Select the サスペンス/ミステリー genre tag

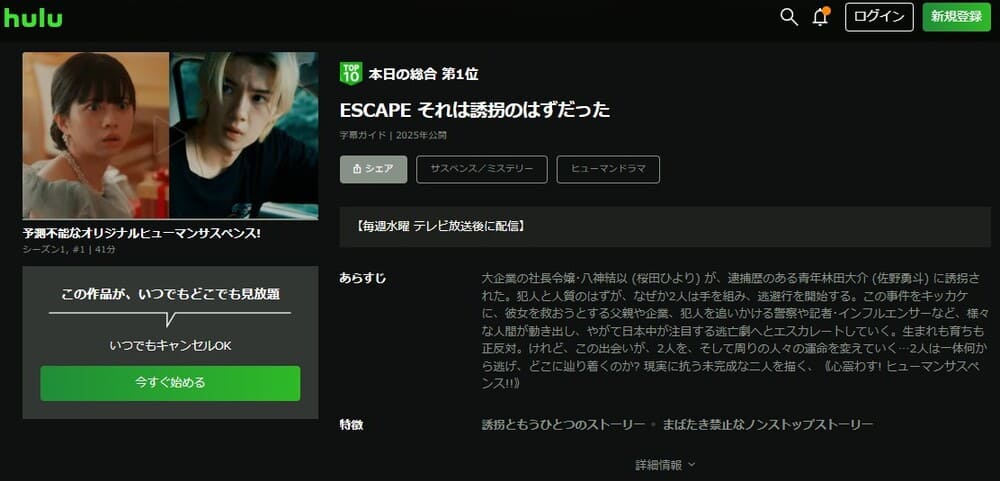tap(482, 169)
